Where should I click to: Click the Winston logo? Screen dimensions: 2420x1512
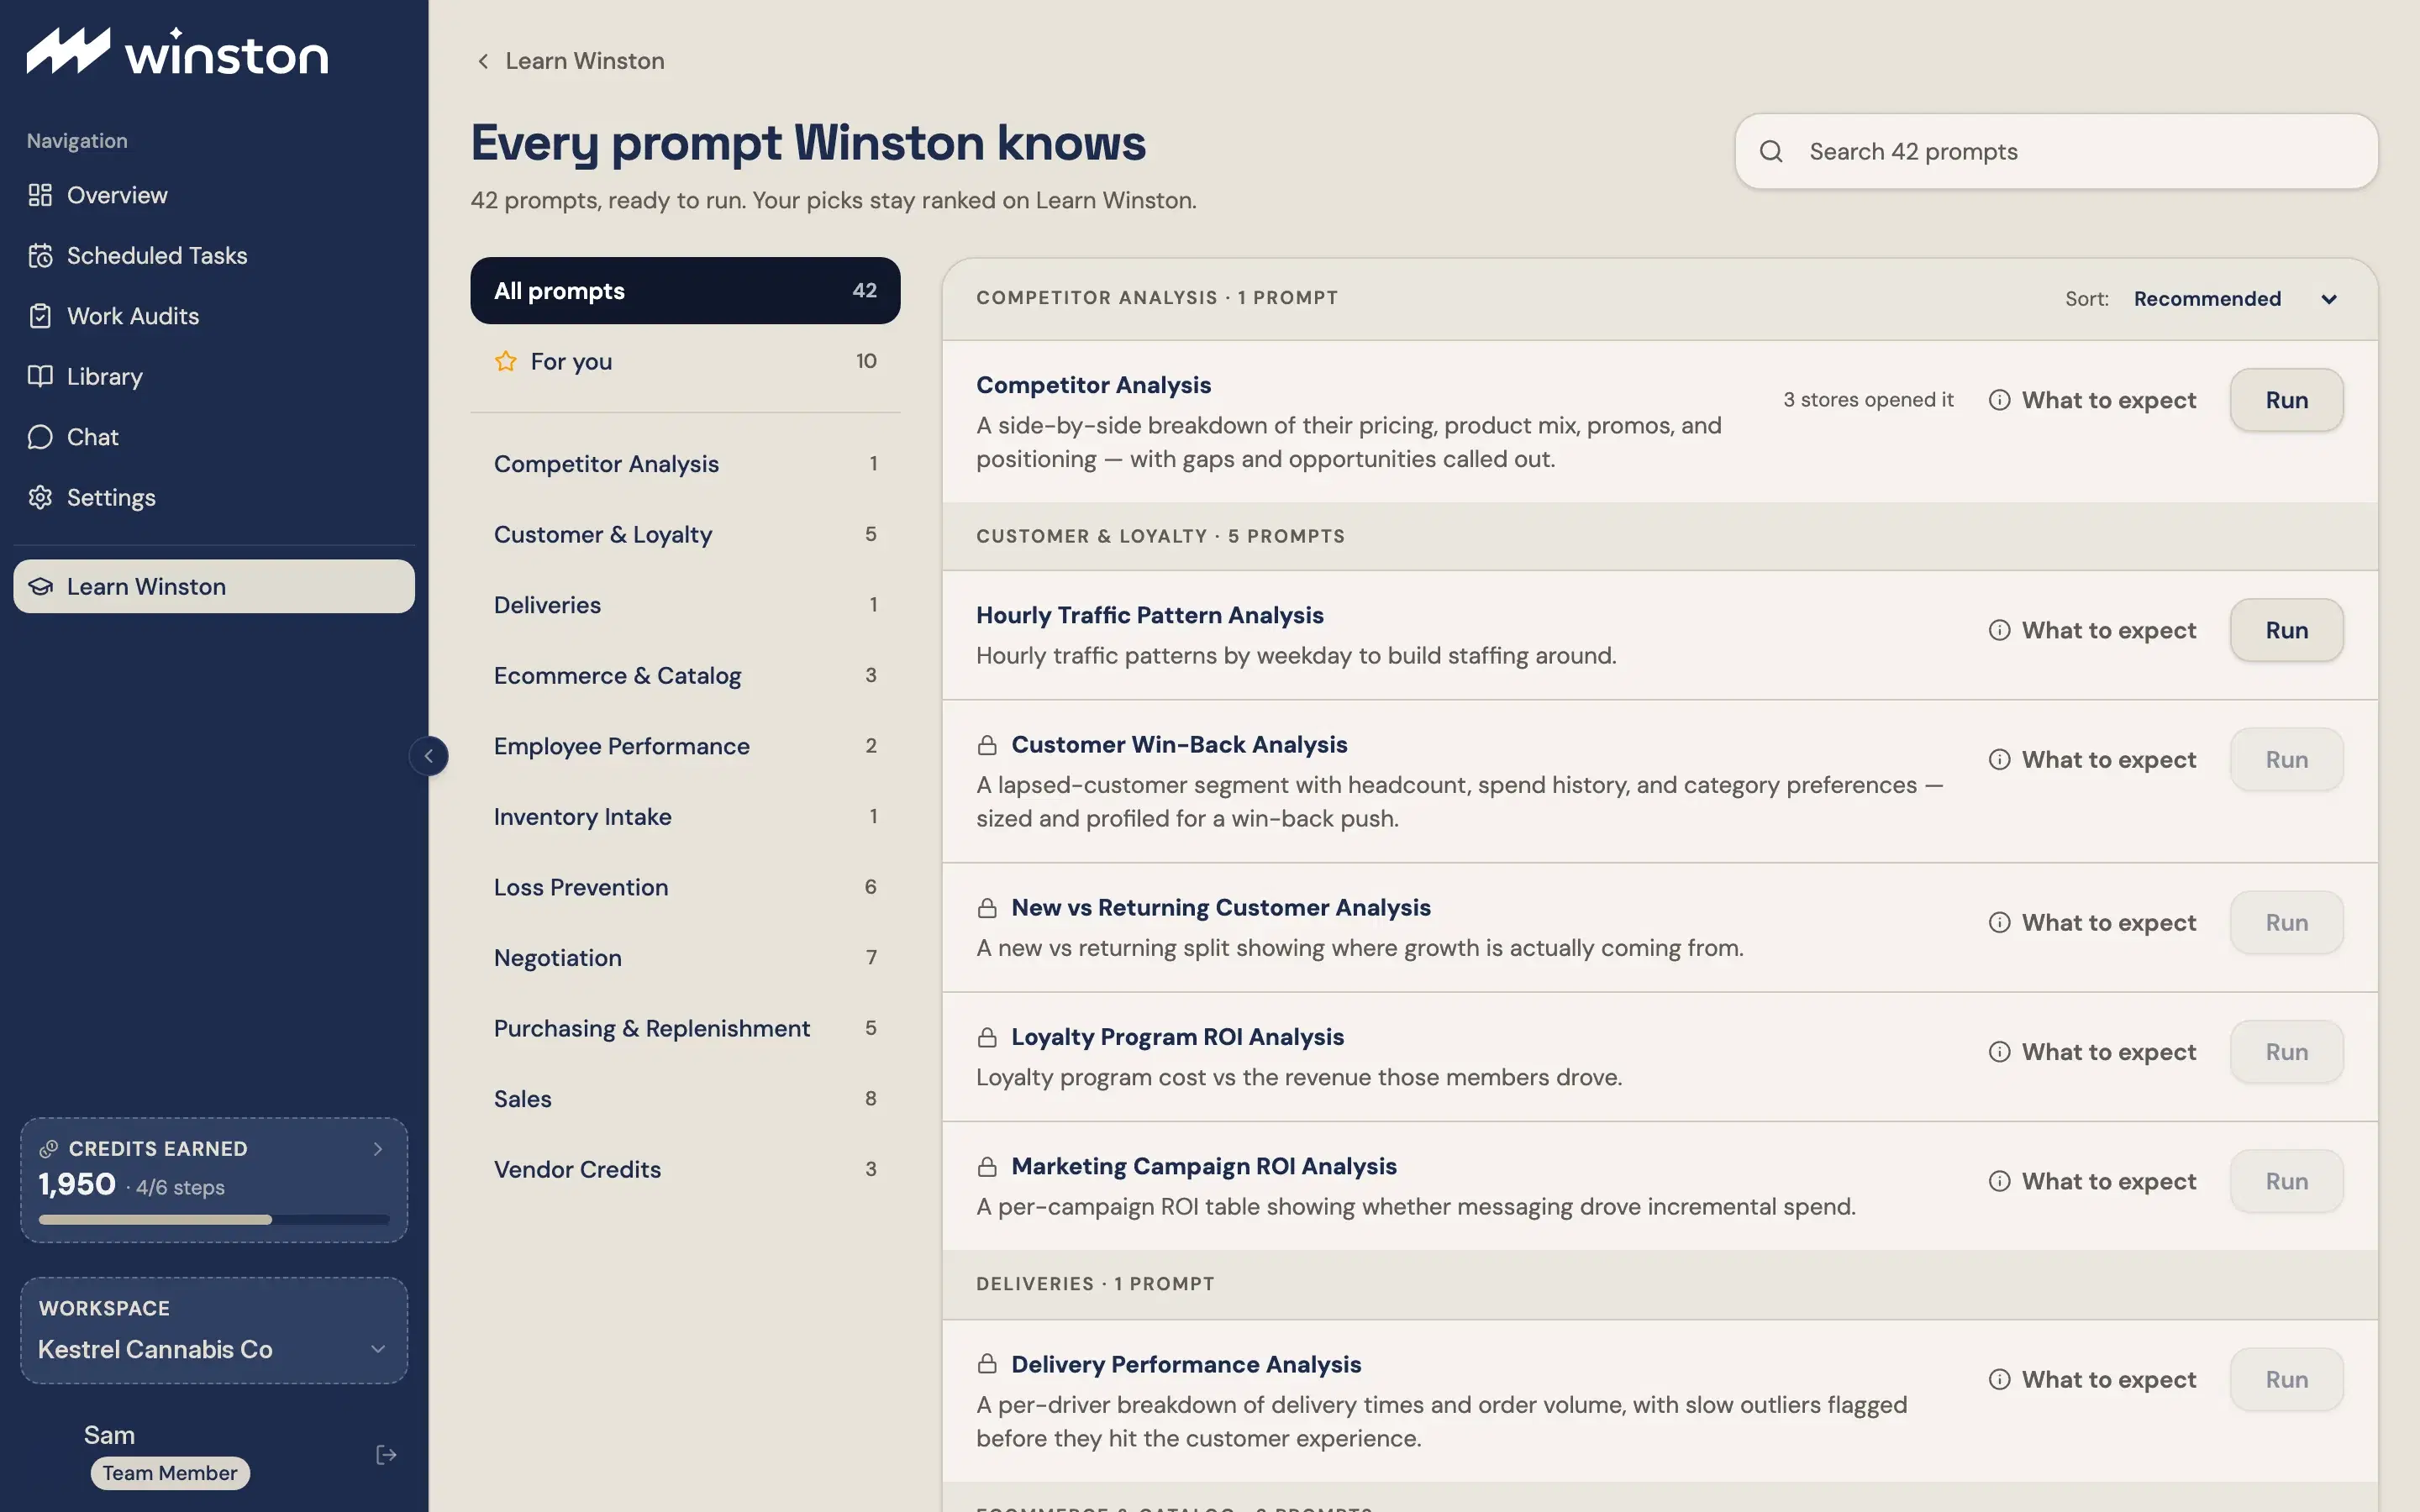tap(177, 51)
